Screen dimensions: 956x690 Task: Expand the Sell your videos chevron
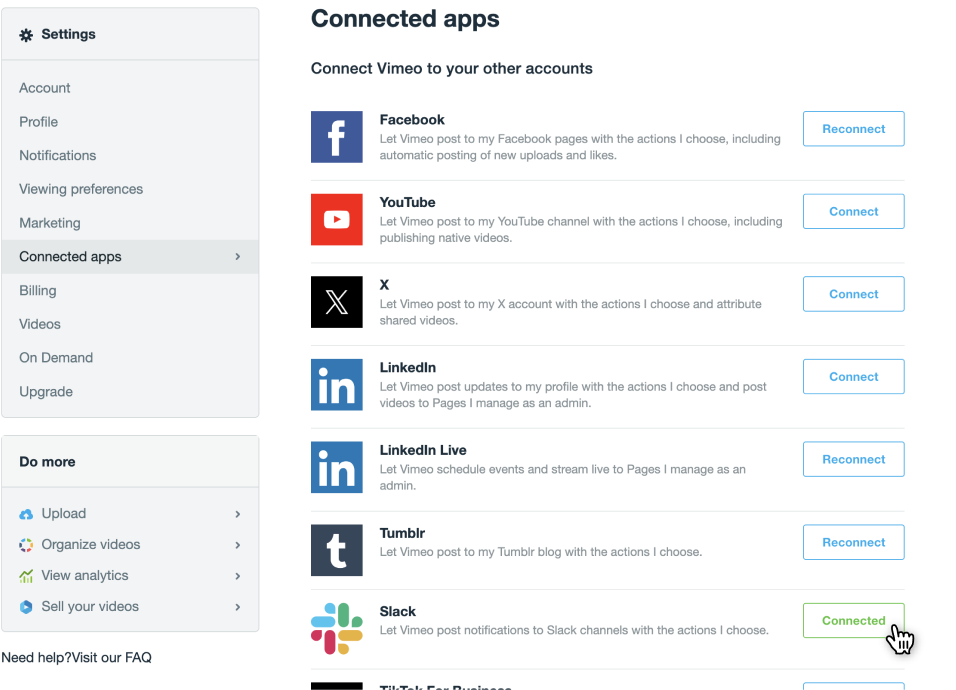[238, 607]
